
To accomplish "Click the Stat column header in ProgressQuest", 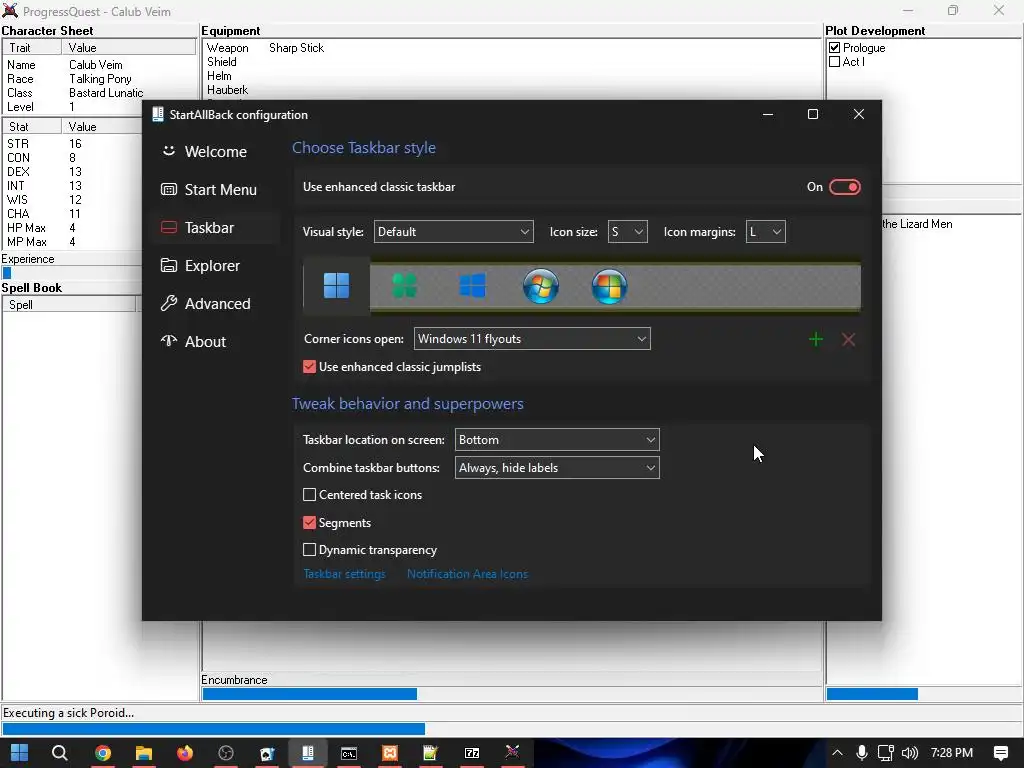I will pyautogui.click(x=32, y=127).
